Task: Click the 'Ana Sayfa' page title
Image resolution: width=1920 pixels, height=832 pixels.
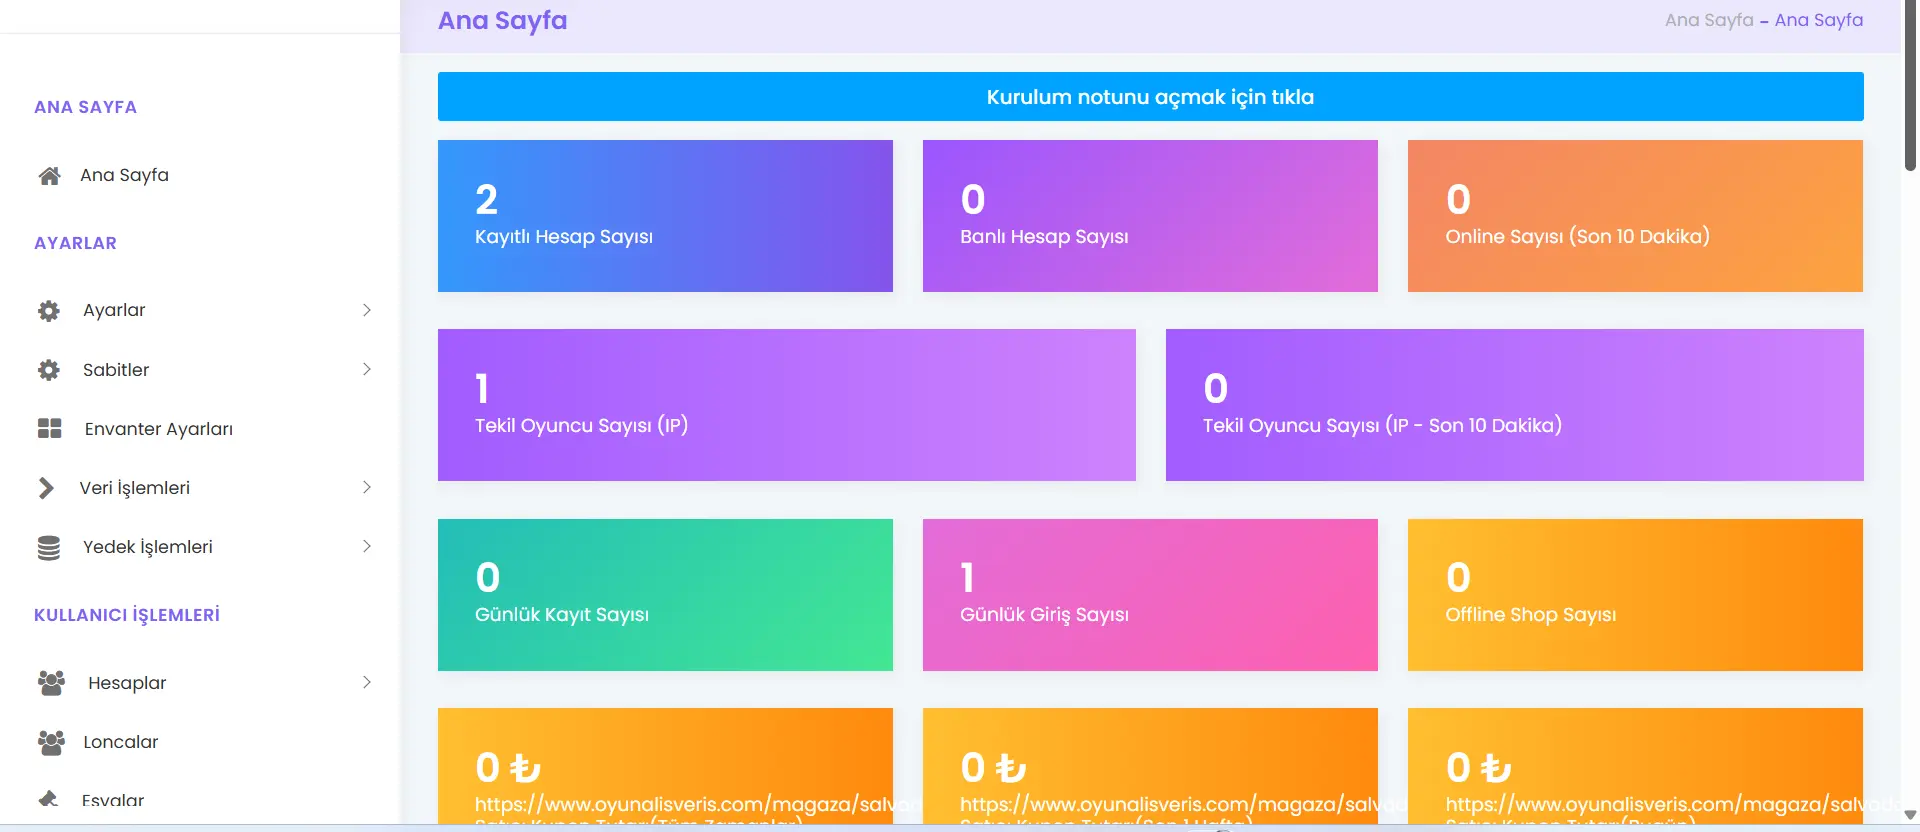Action: pyautogui.click(x=502, y=21)
